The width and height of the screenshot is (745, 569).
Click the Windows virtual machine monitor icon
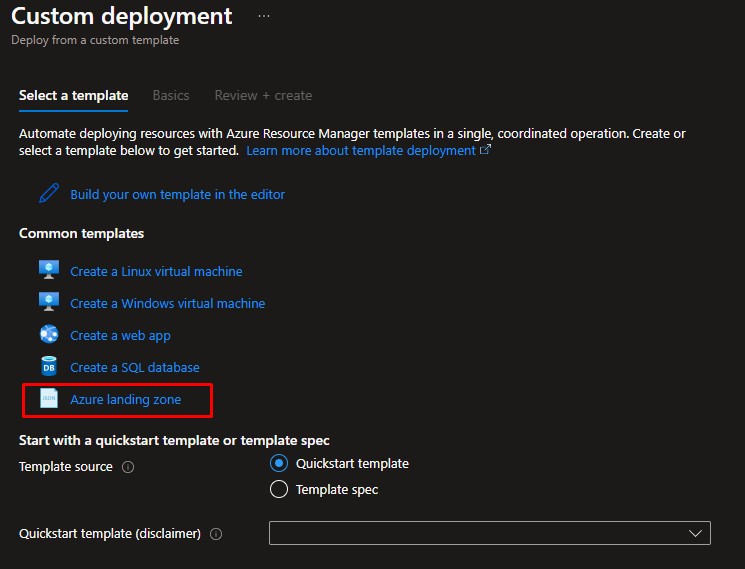click(x=49, y=302)
